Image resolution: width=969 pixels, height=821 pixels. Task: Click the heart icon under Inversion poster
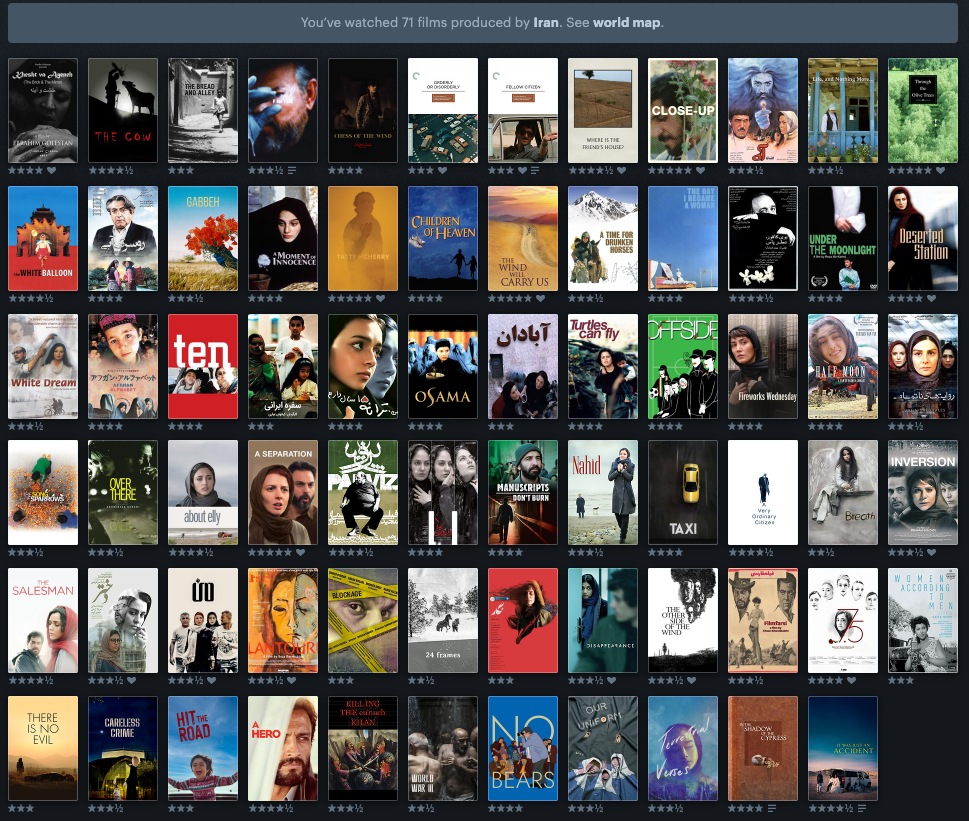point(931,552)
